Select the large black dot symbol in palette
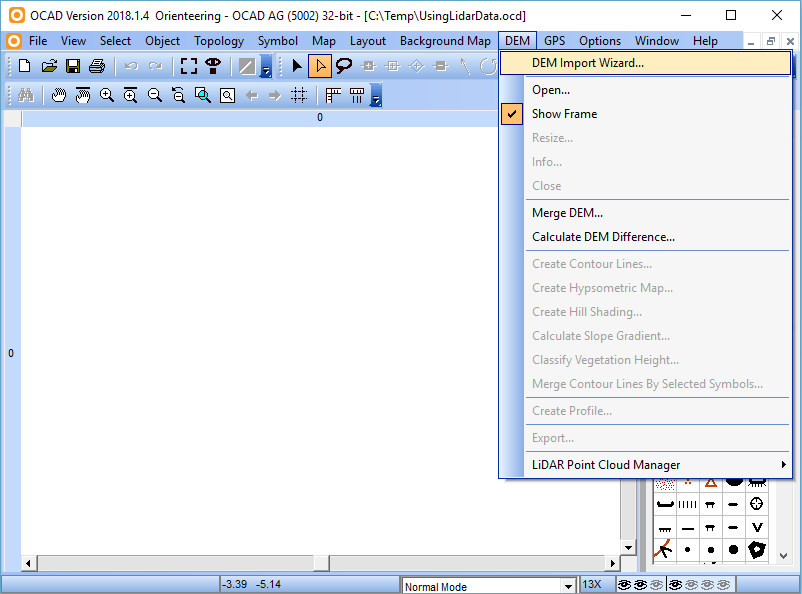Viewport: 802px width, 594px height. click(733, 550)
